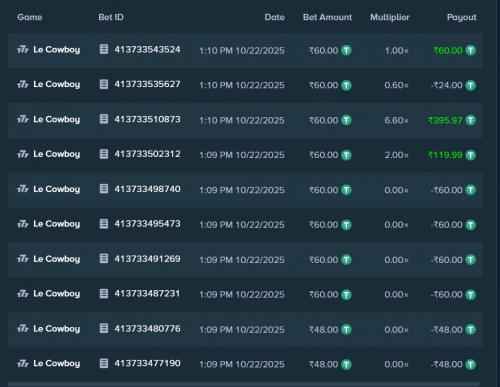This screenshot has height=387, width=500.
Task: Click the Multiplier column header
Action: tap(390, 17)
